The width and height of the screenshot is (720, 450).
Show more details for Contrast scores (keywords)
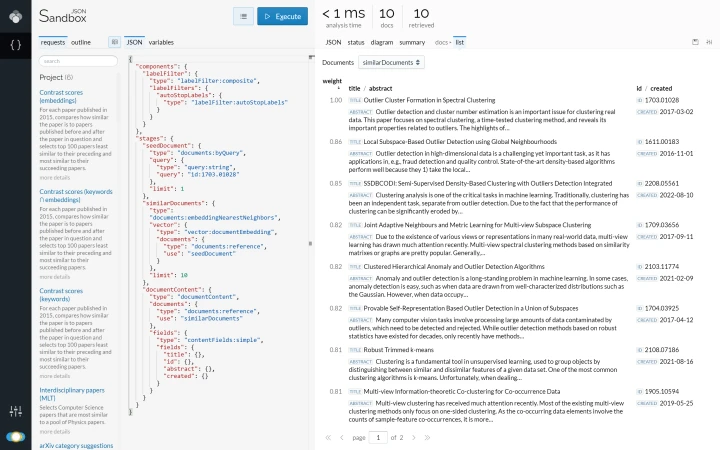(55, 376)
